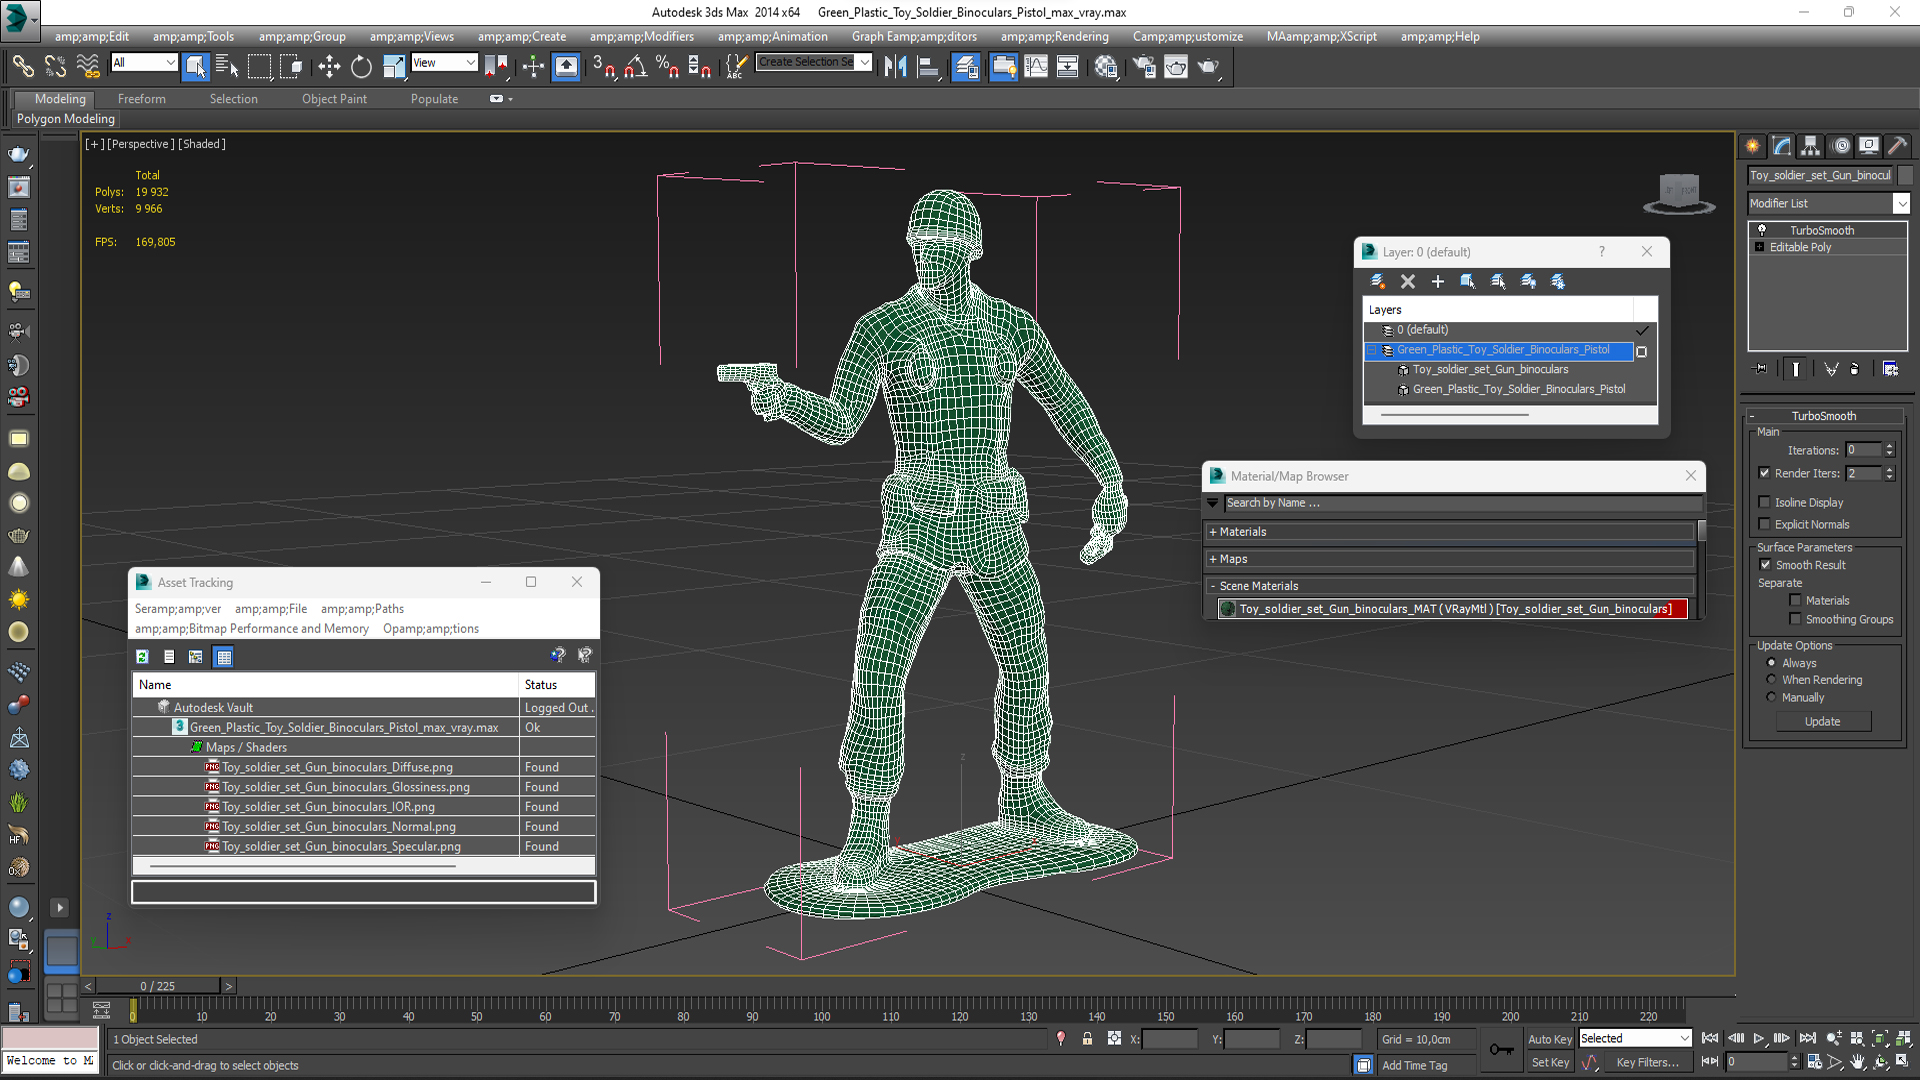This screenshot has height=1080, width=1920.
Task: Toggle Selection Lock padlock icon
Action: click(1087, 1039)
